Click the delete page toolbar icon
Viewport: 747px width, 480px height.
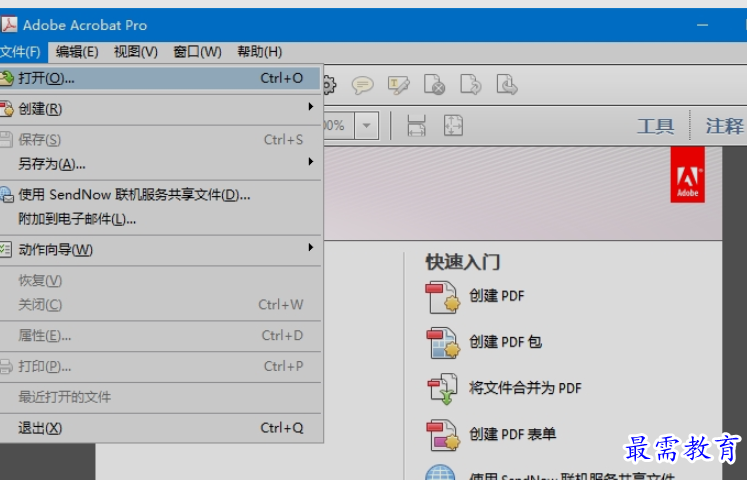[x=434, y=85]
